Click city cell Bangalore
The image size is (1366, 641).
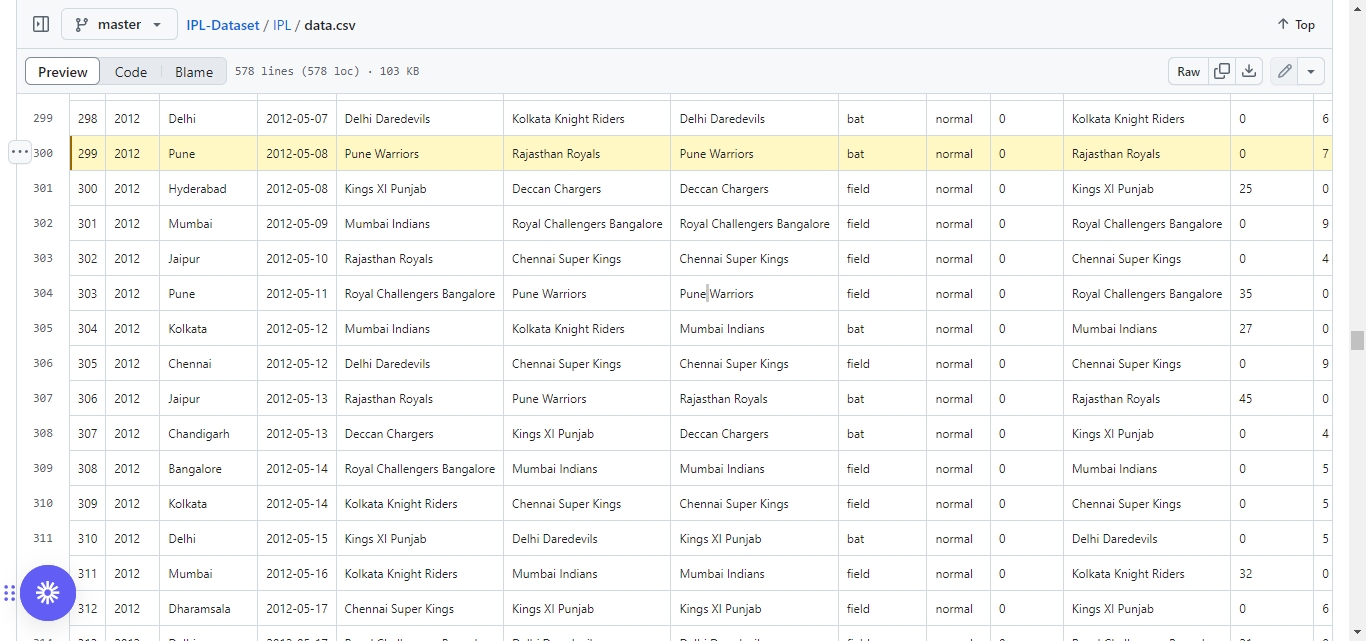pos(209,468)
